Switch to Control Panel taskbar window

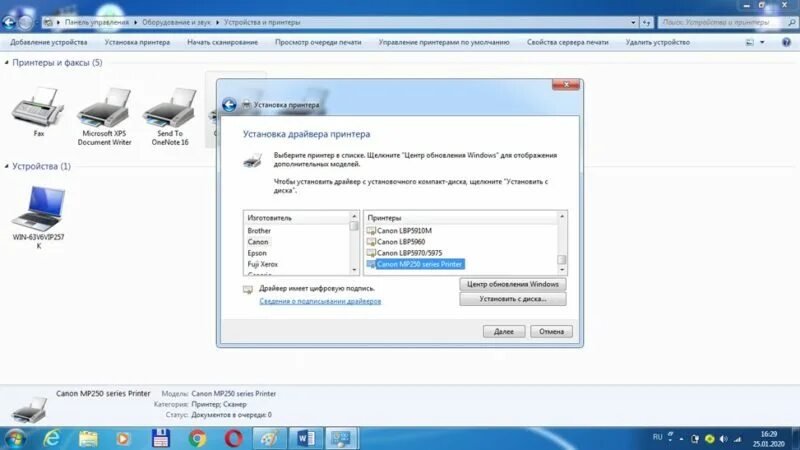click(x=341, y=438)
